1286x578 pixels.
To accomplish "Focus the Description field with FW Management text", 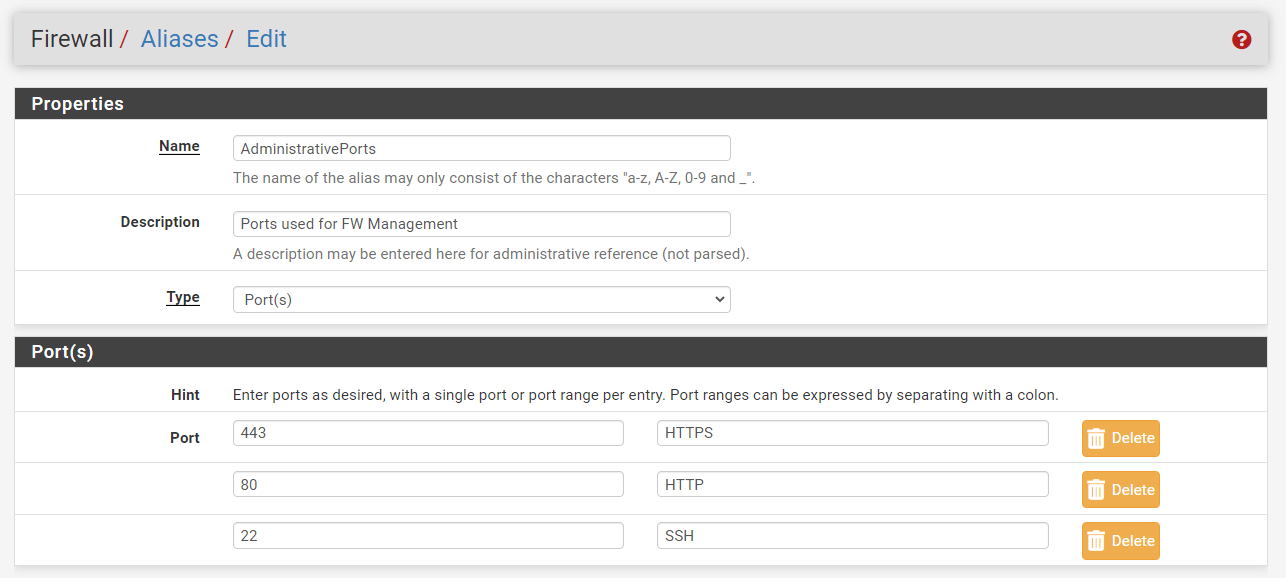I will pos(482,224).
